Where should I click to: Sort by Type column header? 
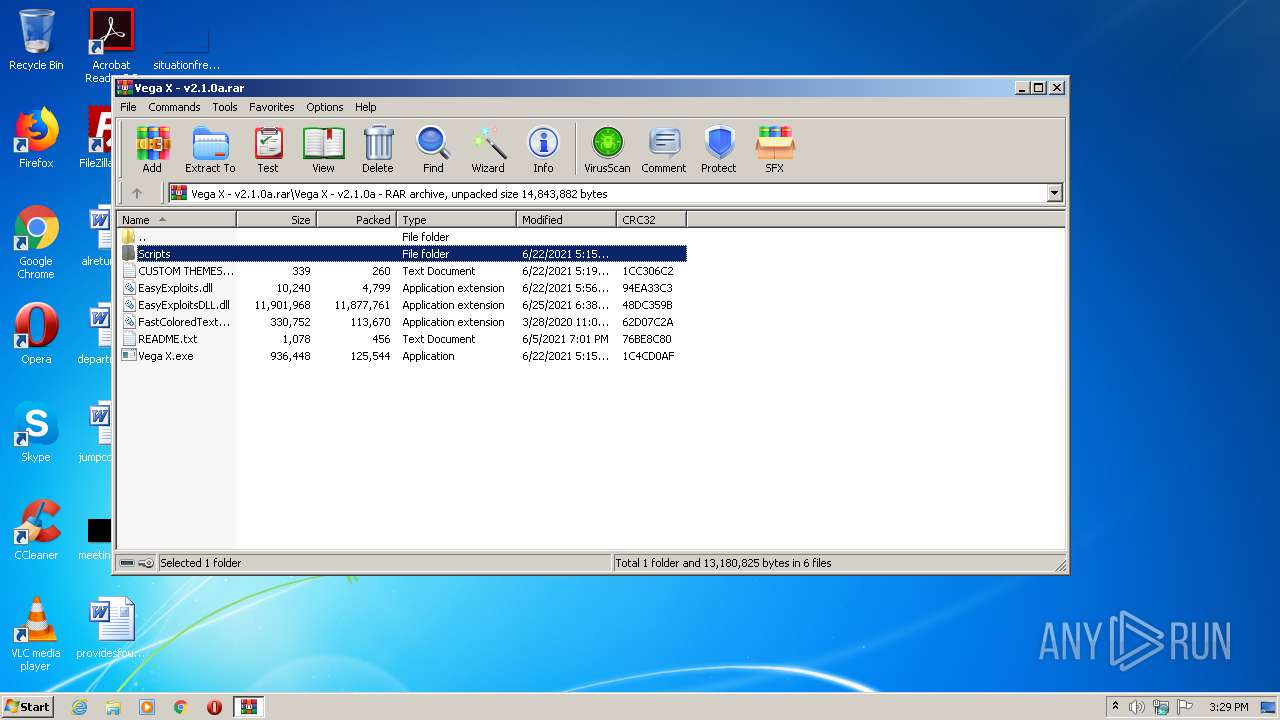[457, 219]
